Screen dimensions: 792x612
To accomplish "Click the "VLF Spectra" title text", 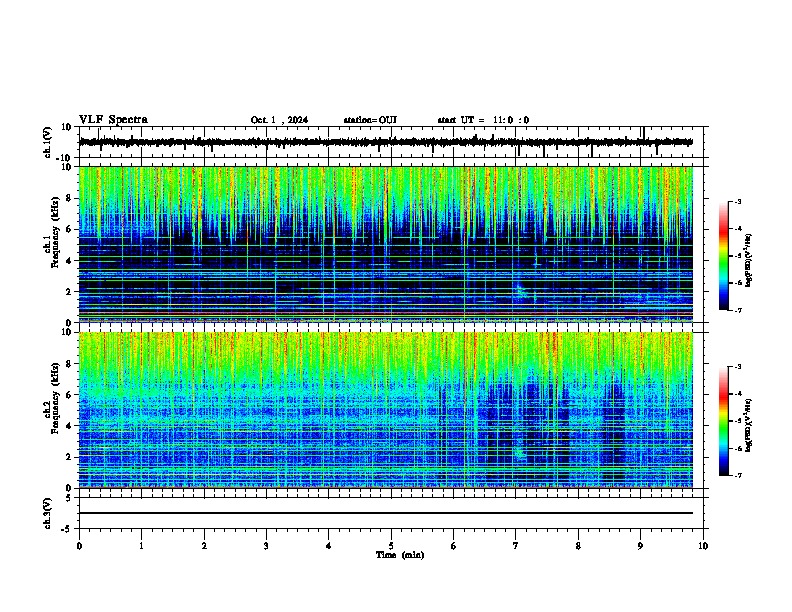I will point(113,120).
